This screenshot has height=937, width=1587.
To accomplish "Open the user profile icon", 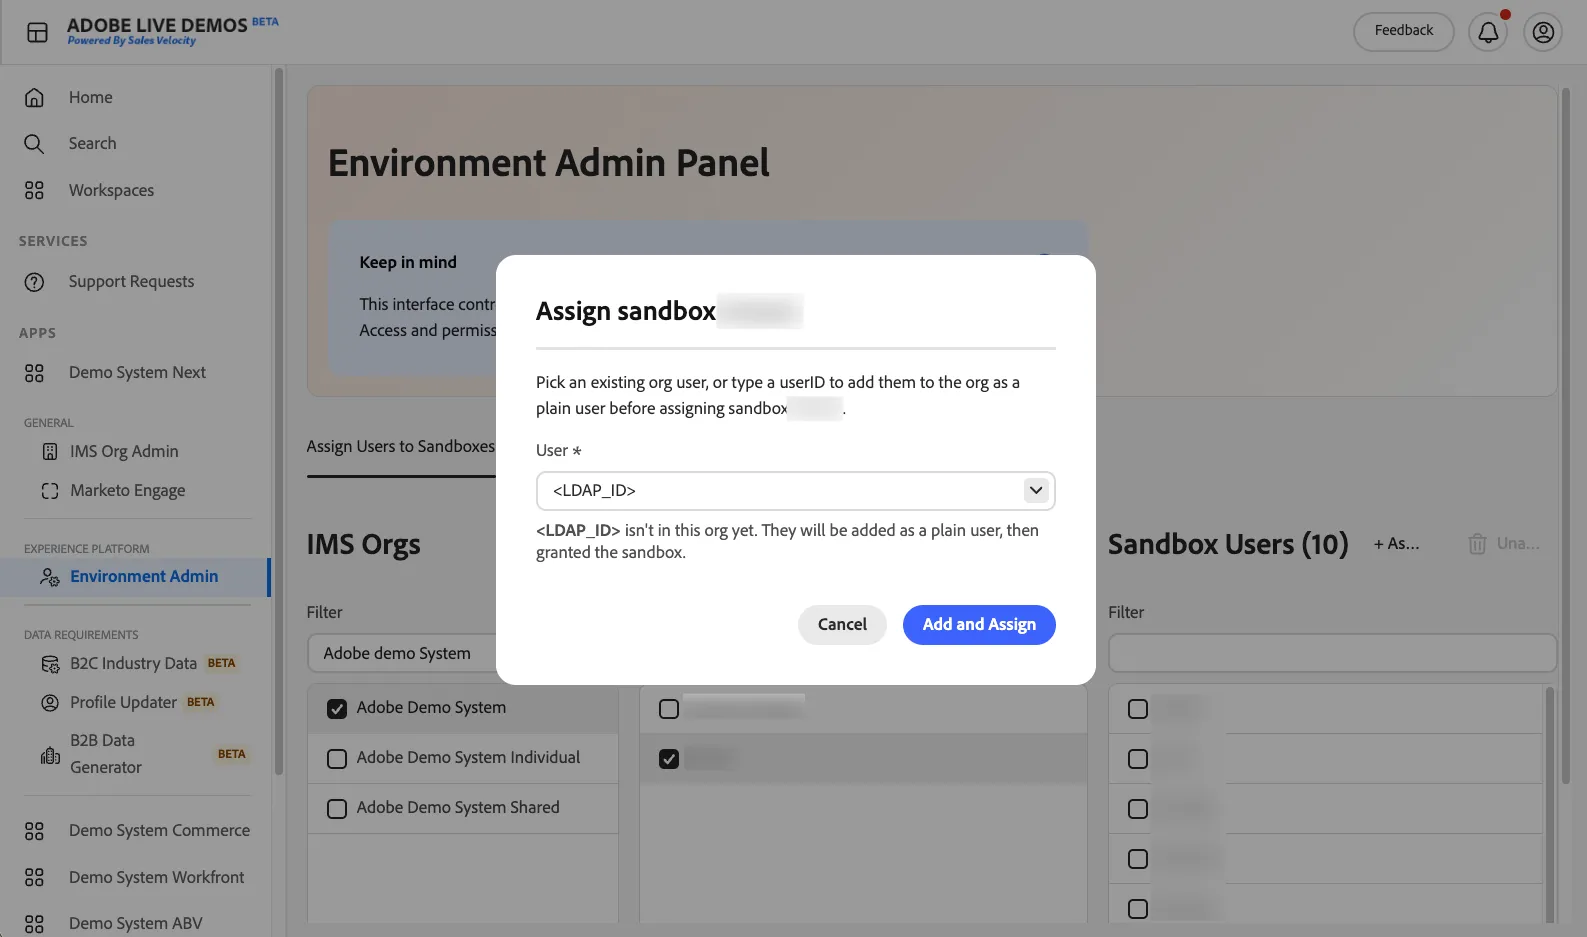I will 1543,32.
